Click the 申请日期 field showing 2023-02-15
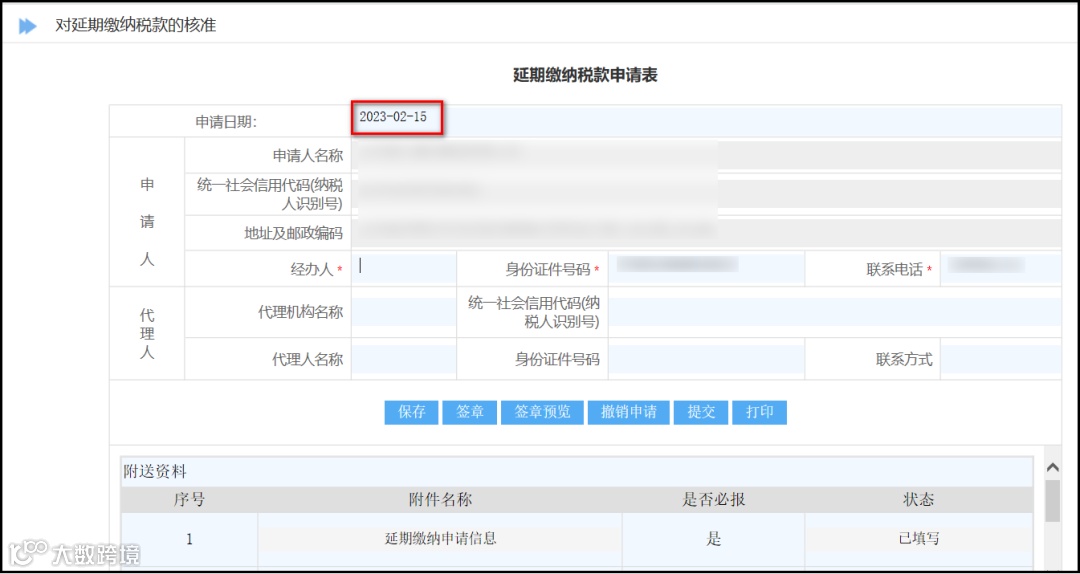Screen dimensions: 1080x574 click(x=707, y=121)
